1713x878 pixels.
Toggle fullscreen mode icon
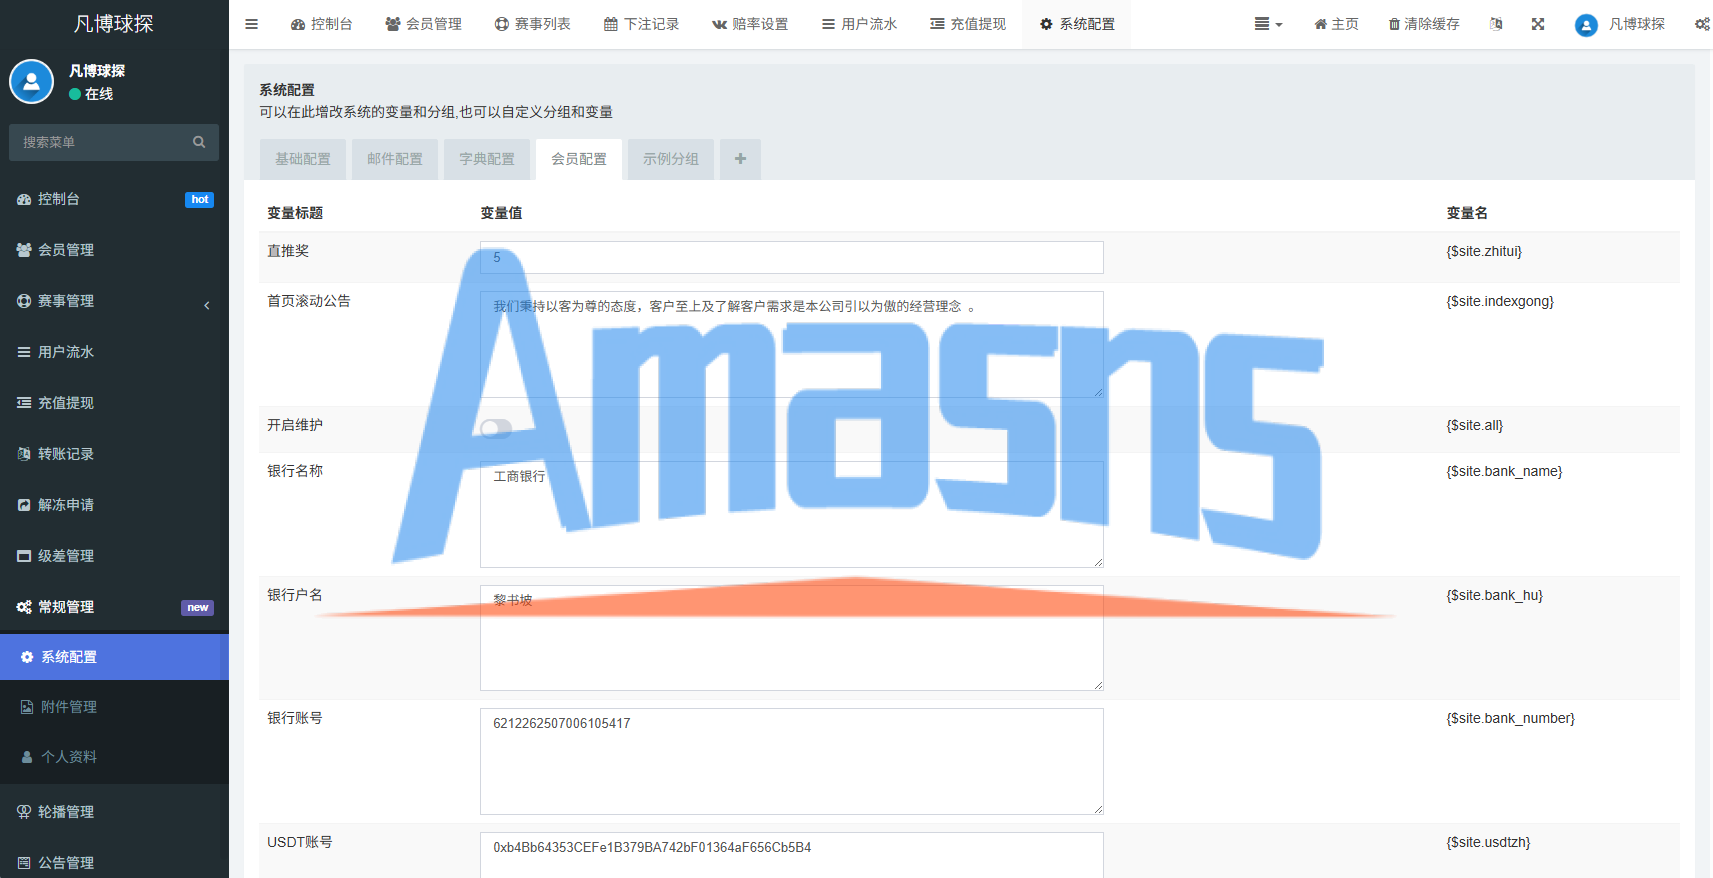[1538, 24]
